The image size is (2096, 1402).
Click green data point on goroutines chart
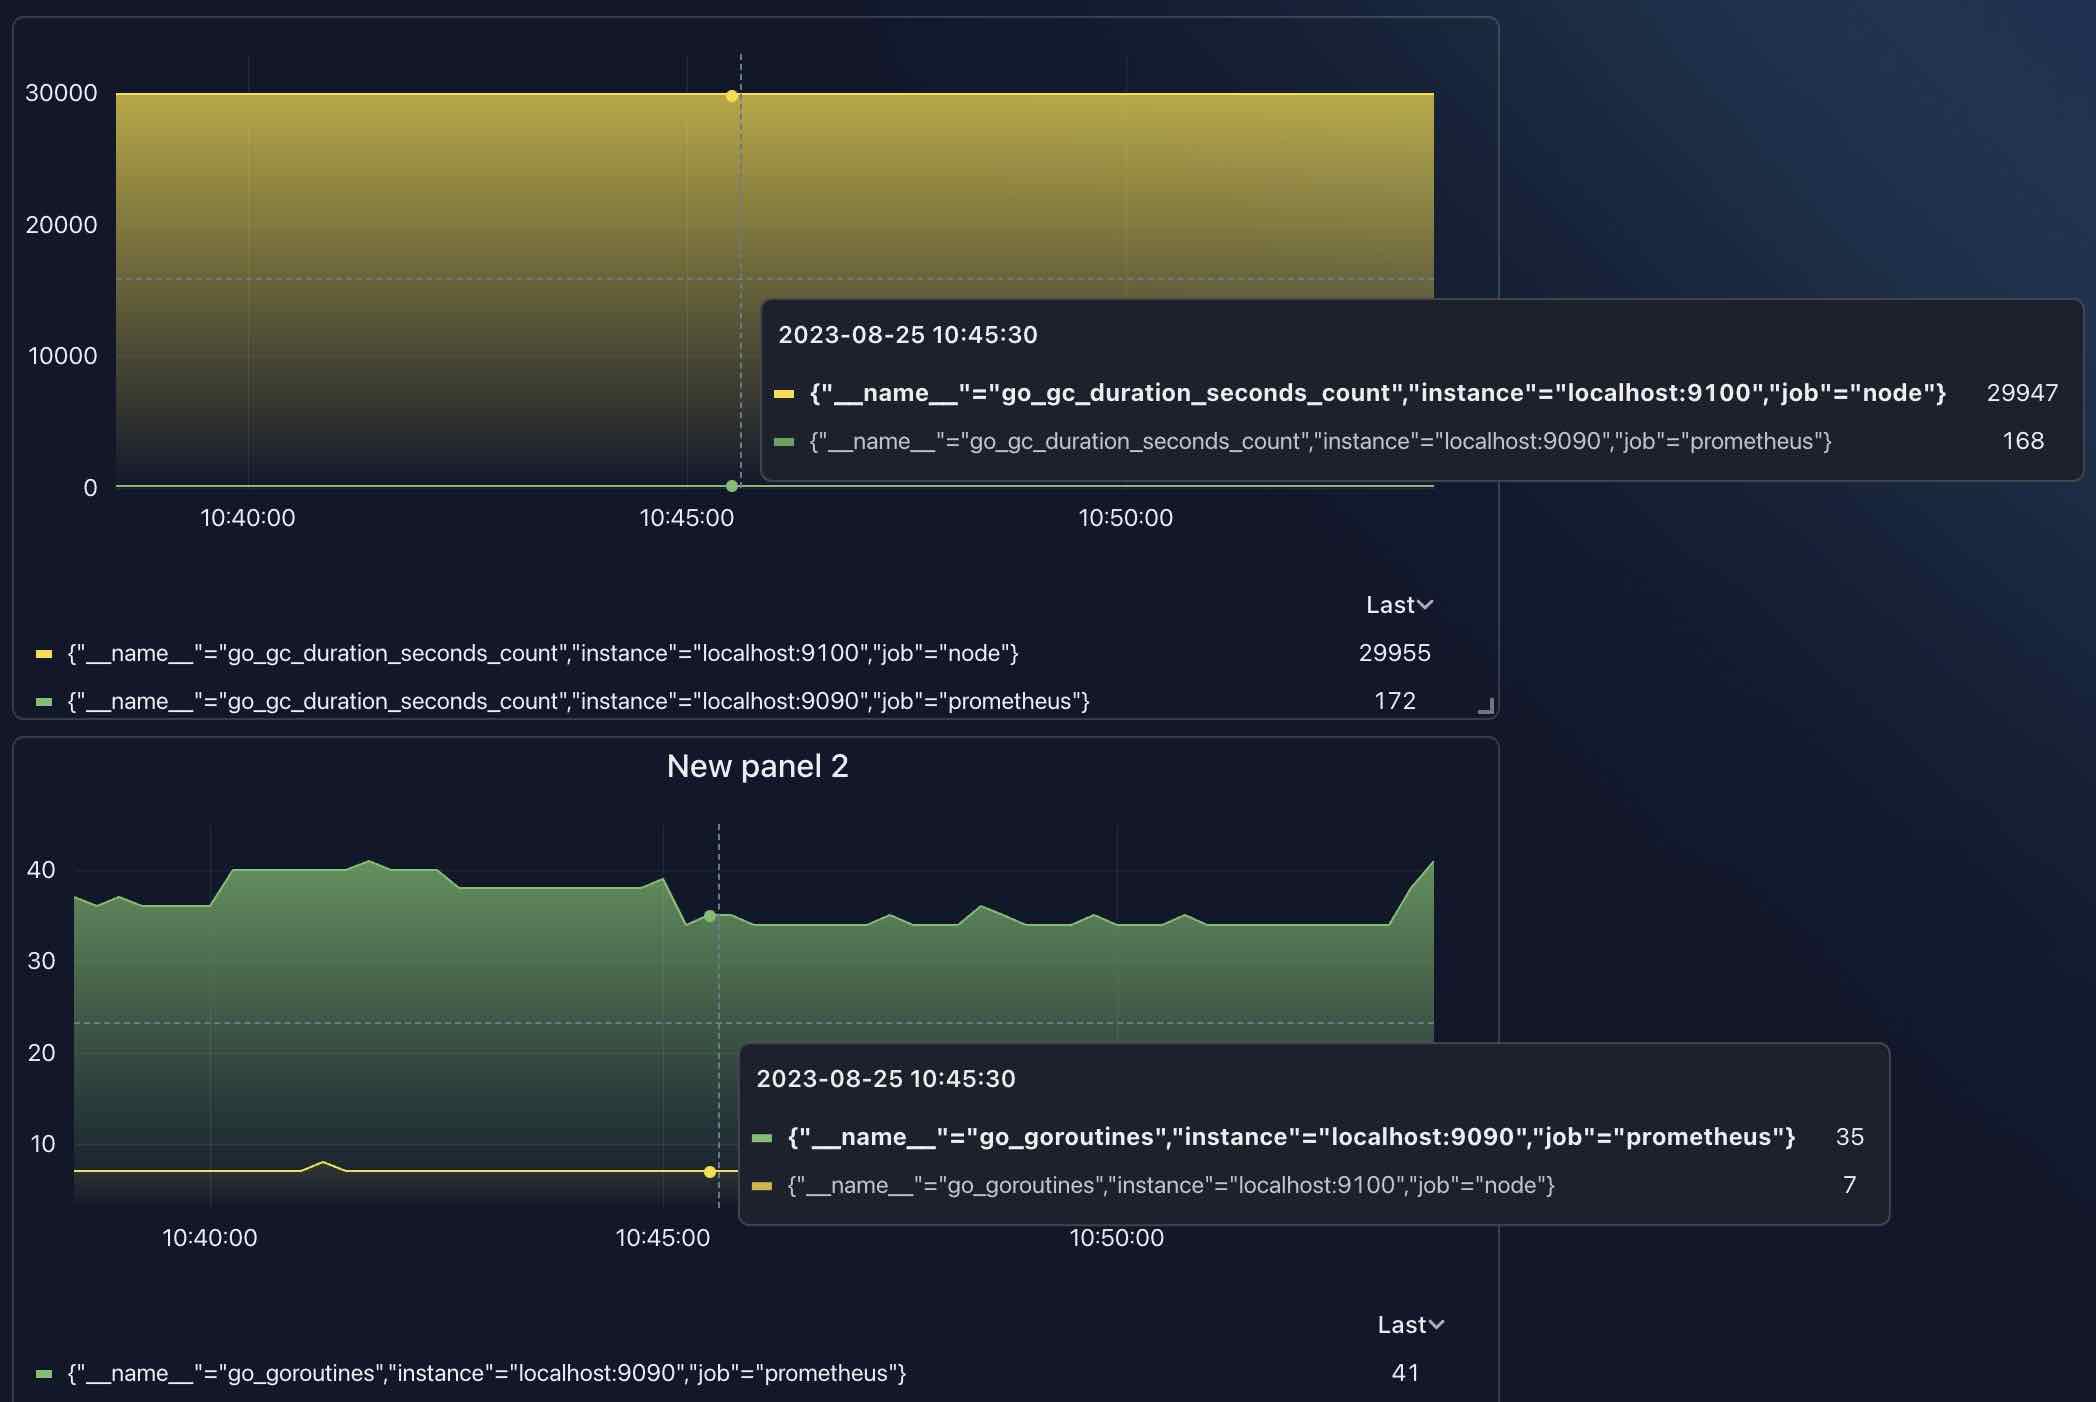[x=710, y=916]
